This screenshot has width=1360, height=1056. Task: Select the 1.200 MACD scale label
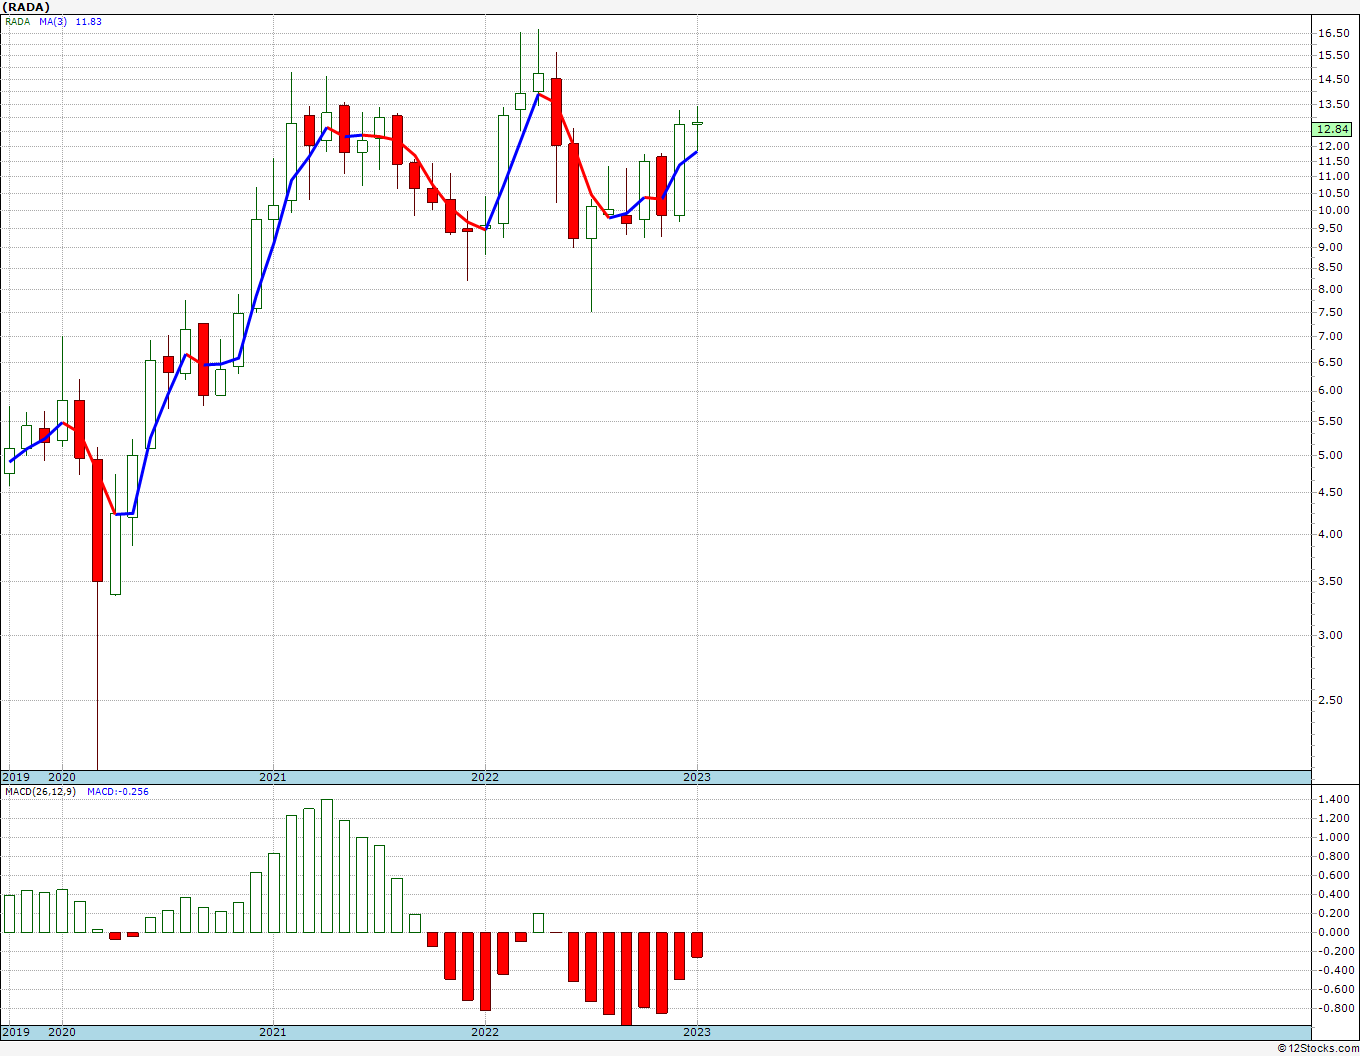(1333, 818)
